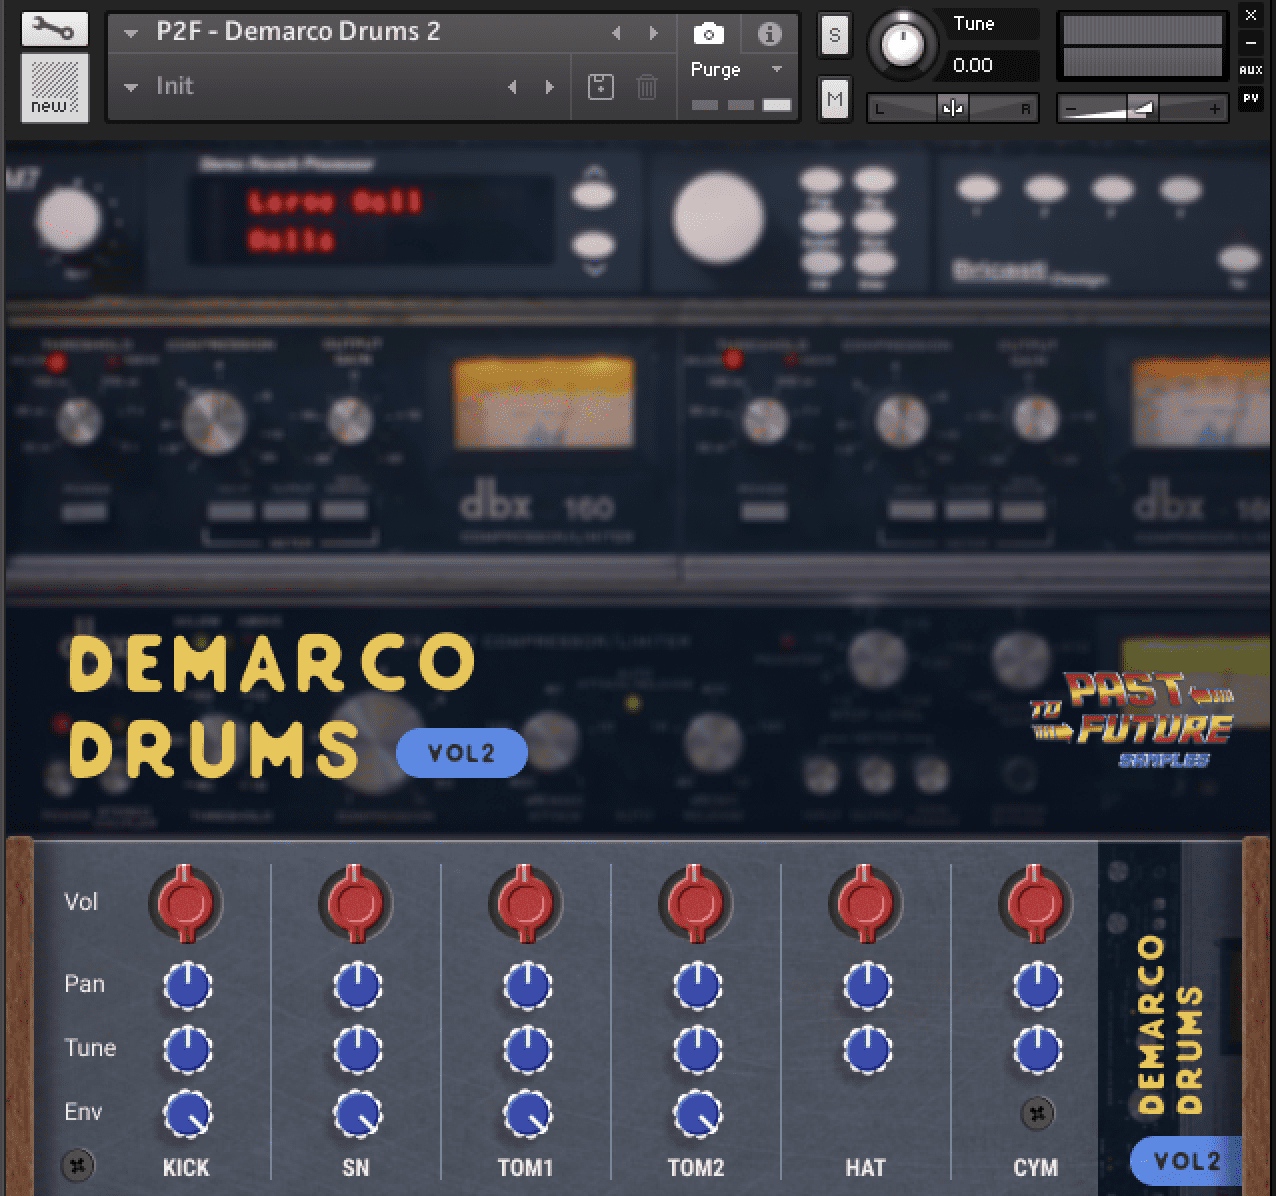This screenshot has width=1276, height=1196.
Task: Click the CYM Vol knob
Action: tap(1036, 903)
